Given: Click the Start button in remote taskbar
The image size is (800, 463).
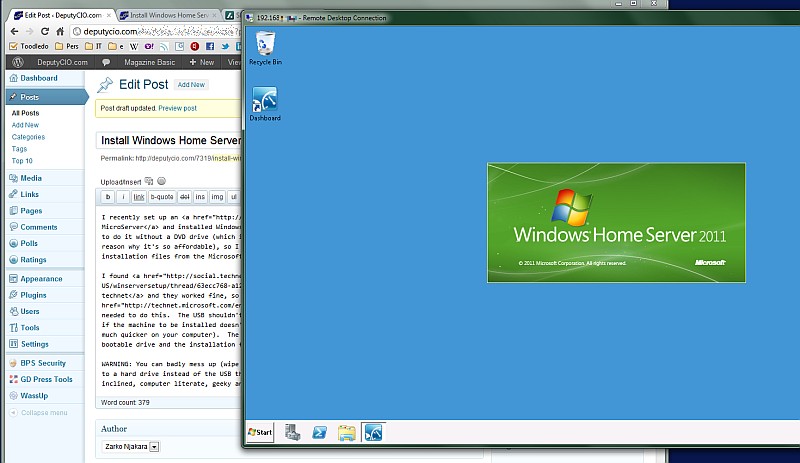Looking at the screenshot, I should click(260, 432).
